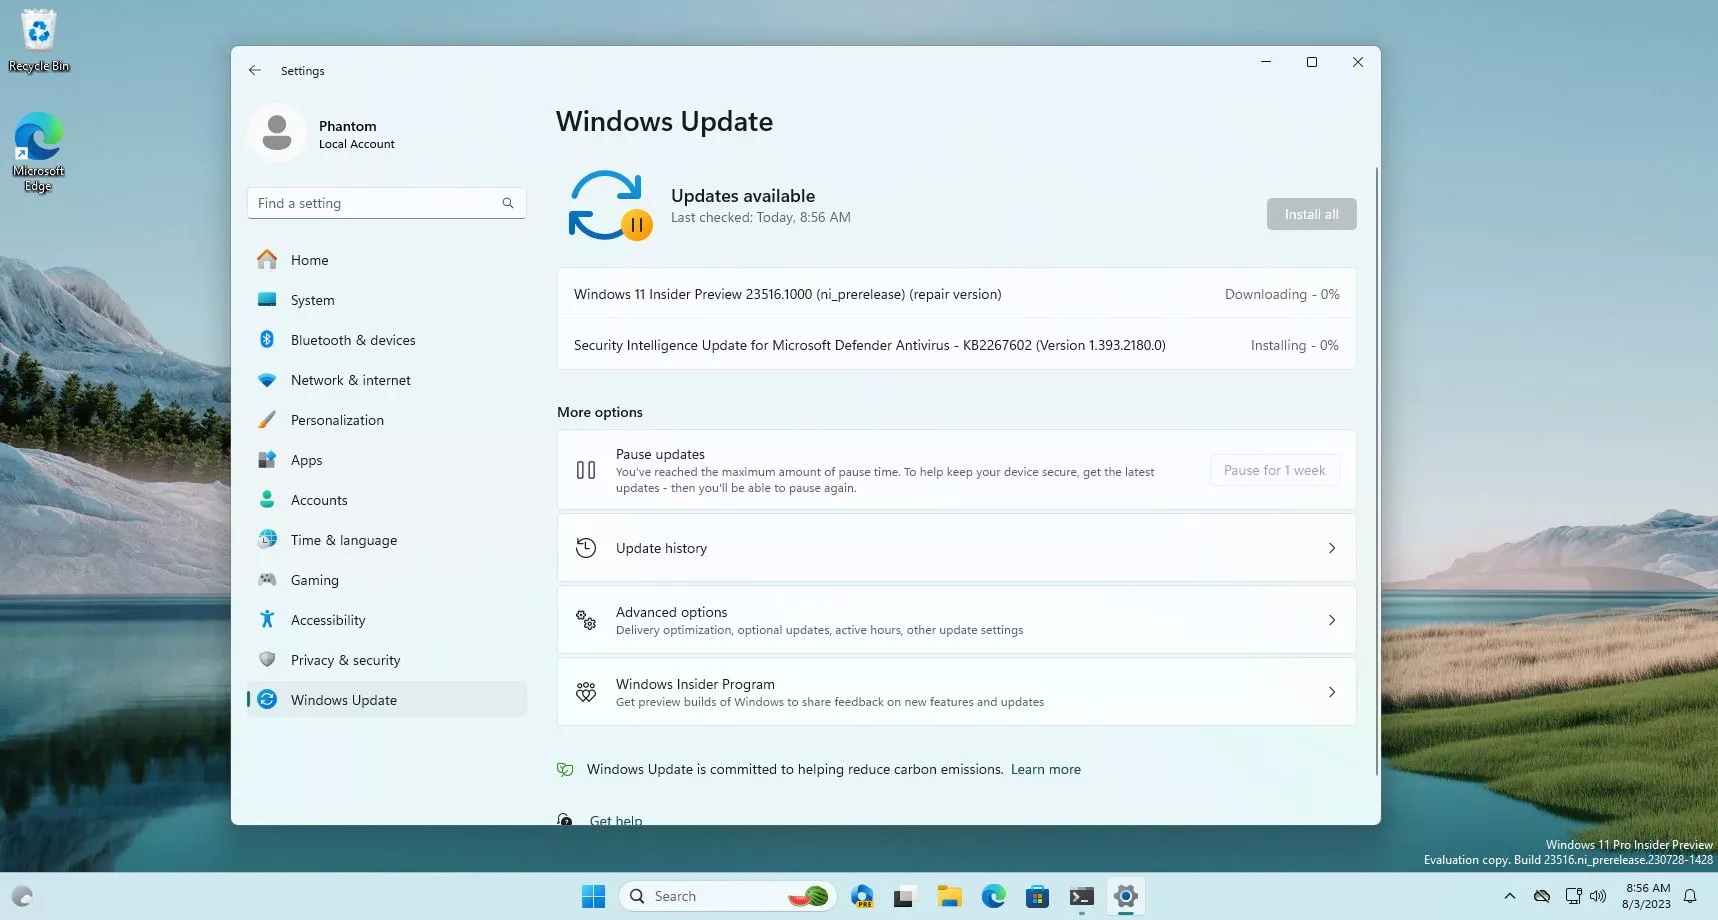Select Bluetooth & devices in sidebar

point(386,340)
